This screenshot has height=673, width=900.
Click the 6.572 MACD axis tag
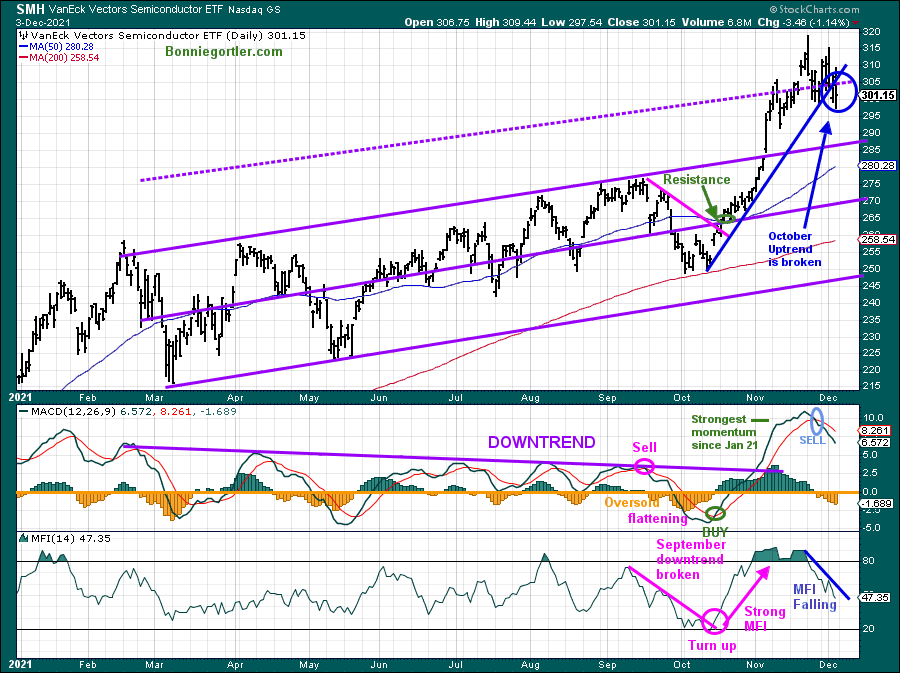(875, 442)
